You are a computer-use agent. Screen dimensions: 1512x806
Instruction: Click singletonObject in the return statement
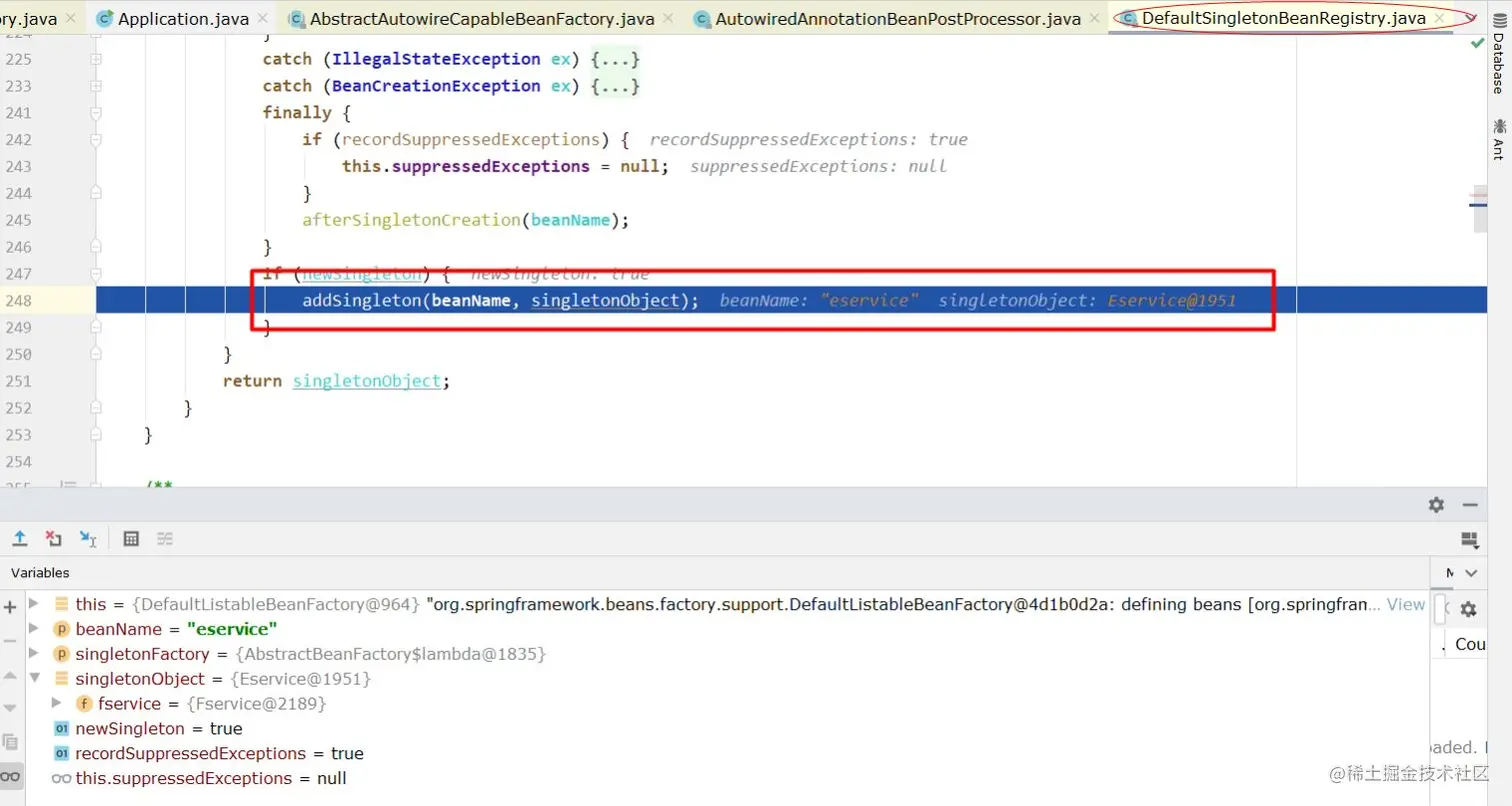pos(366,381)
